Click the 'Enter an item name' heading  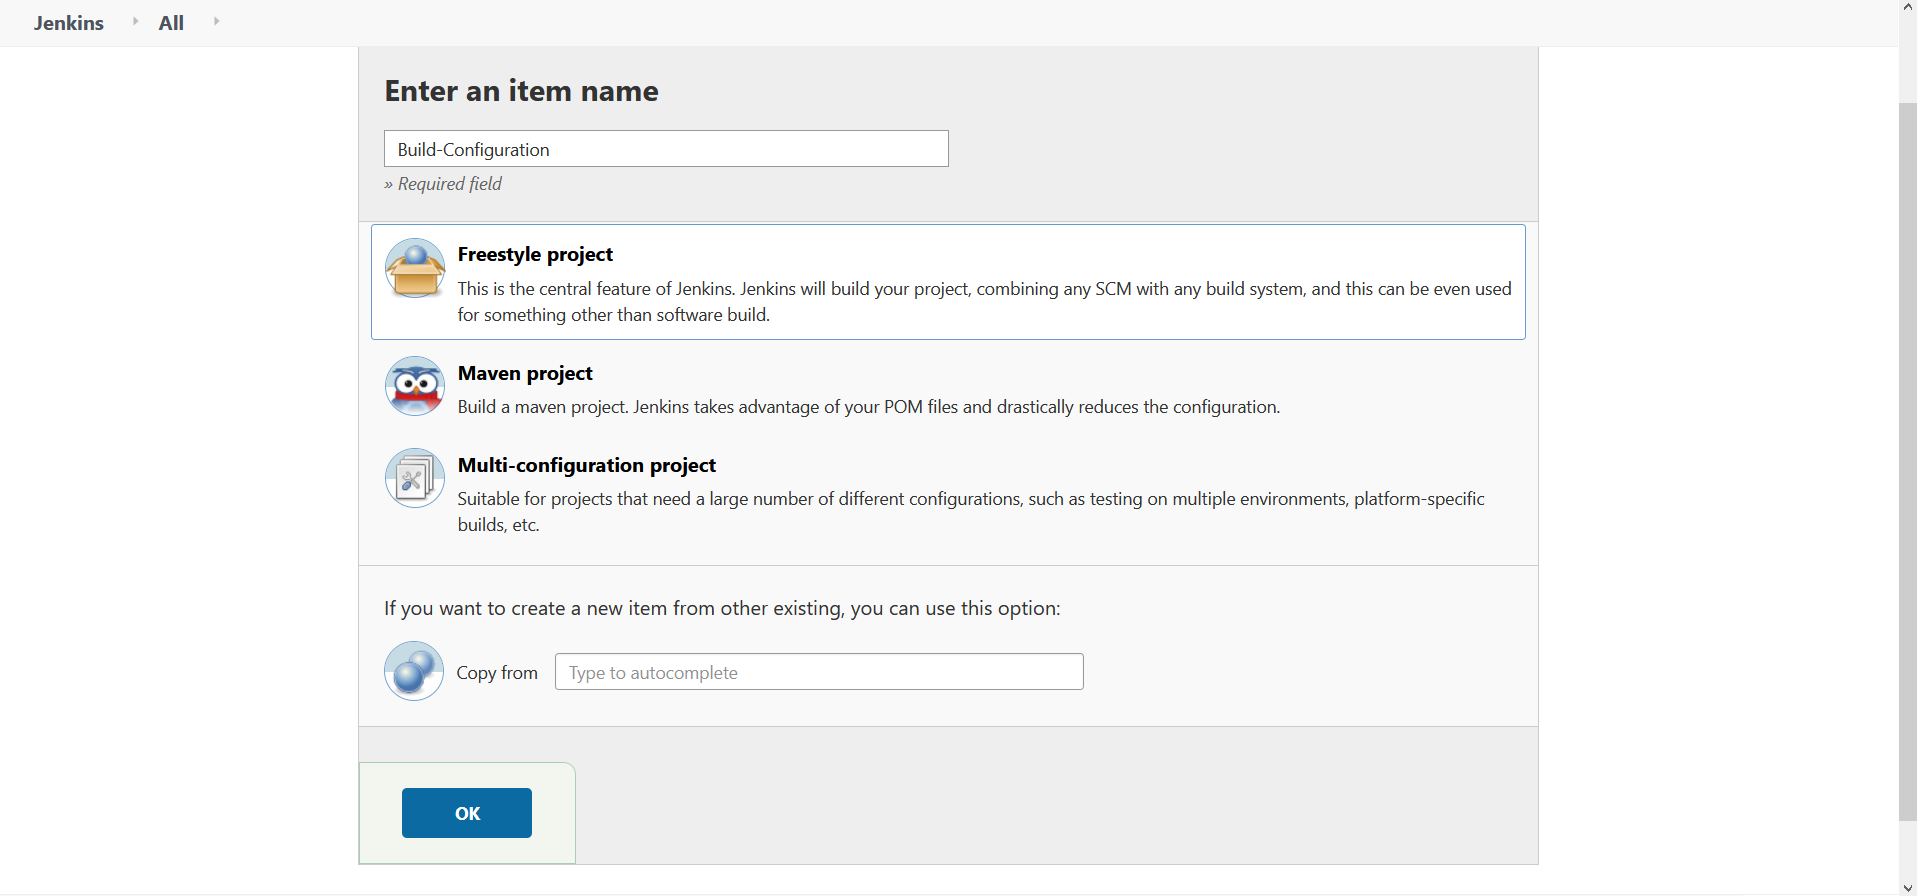click(522, 91)
